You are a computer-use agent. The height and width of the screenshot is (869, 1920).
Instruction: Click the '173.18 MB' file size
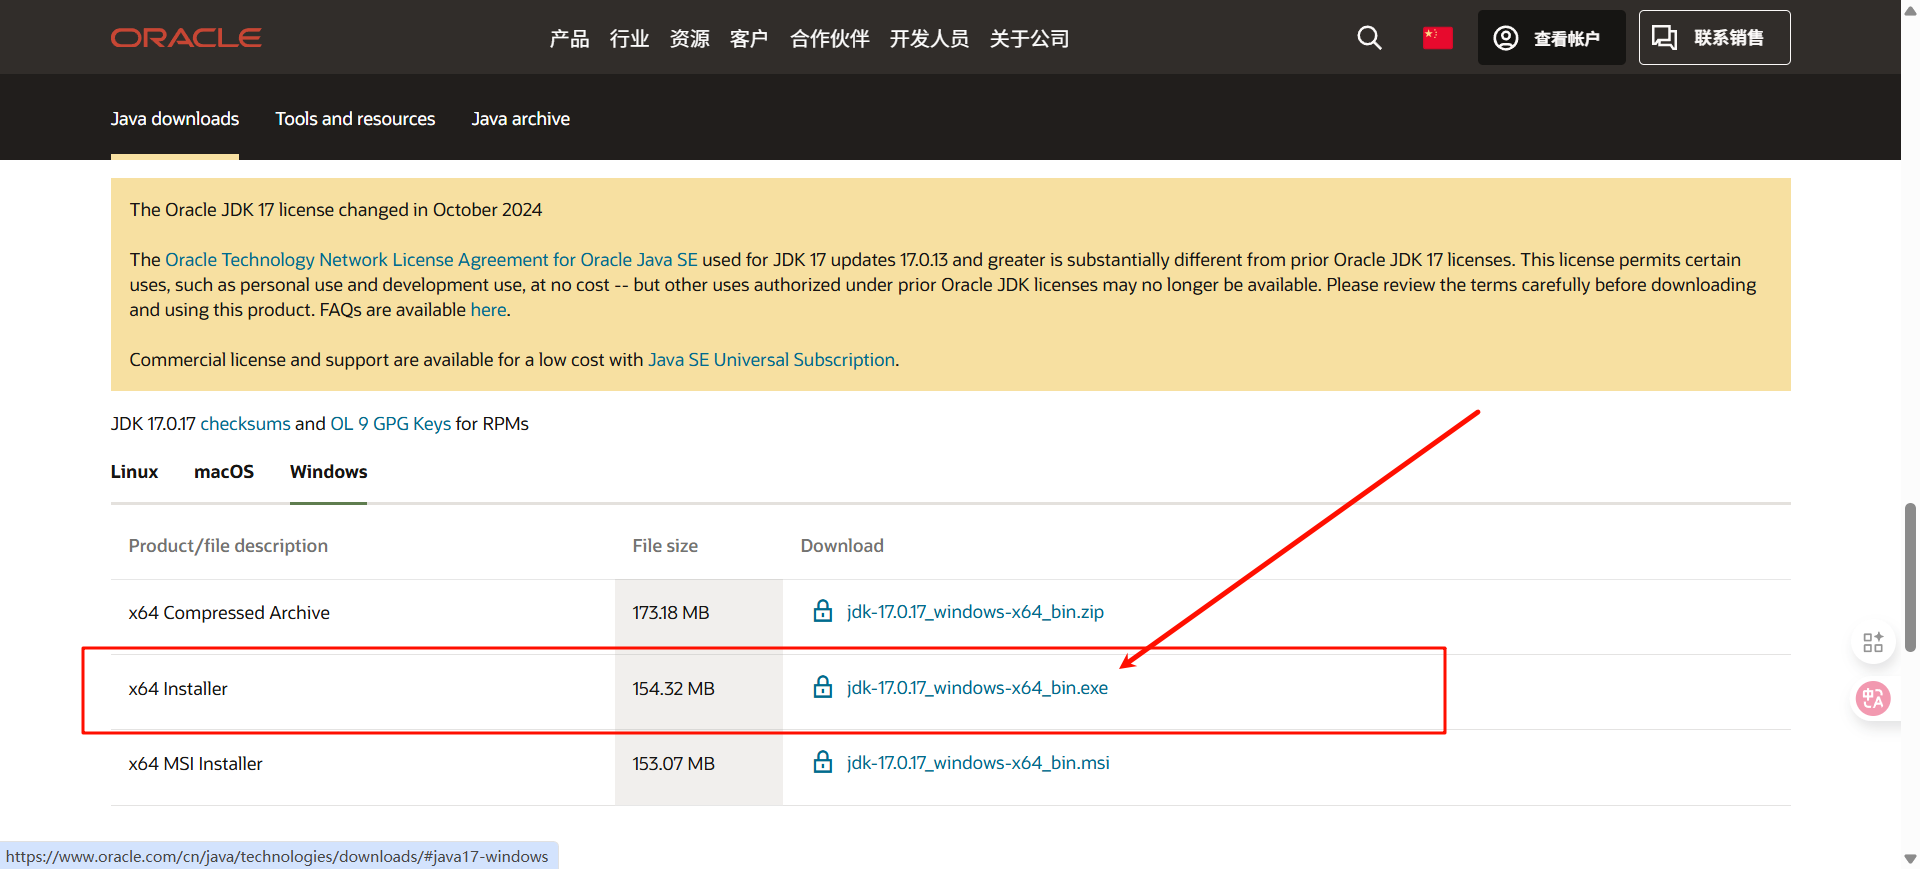pos(670,613)
